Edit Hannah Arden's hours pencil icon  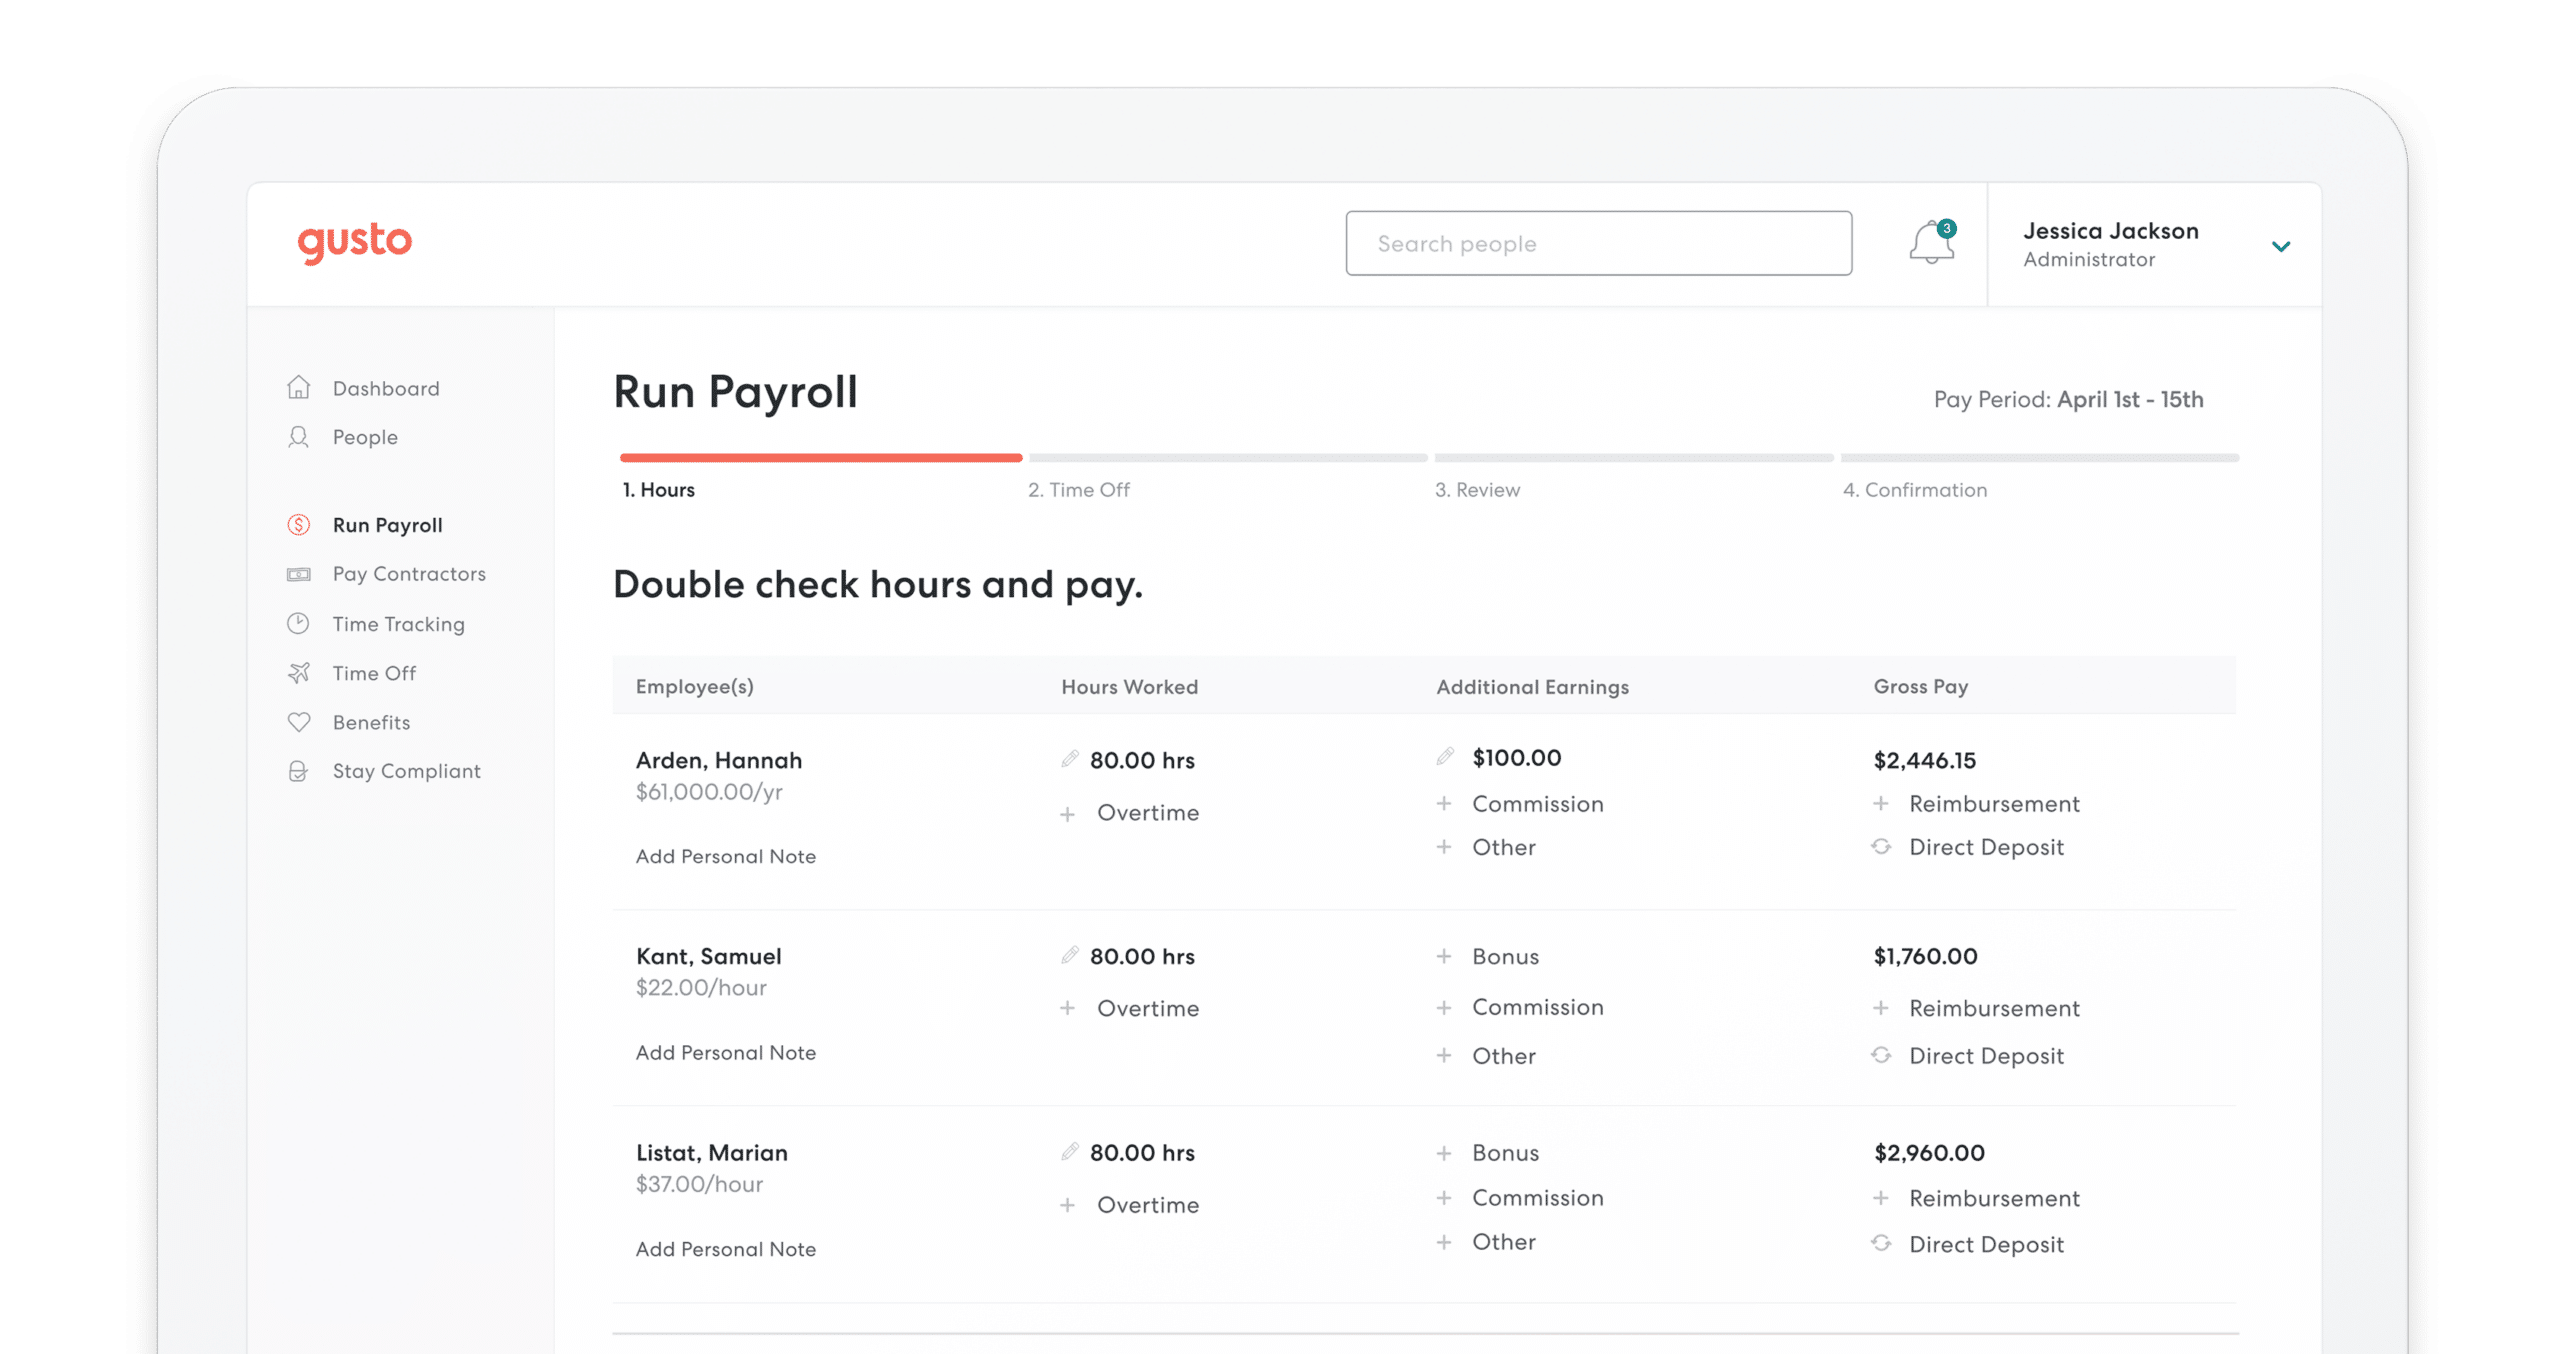point(1069,760)
